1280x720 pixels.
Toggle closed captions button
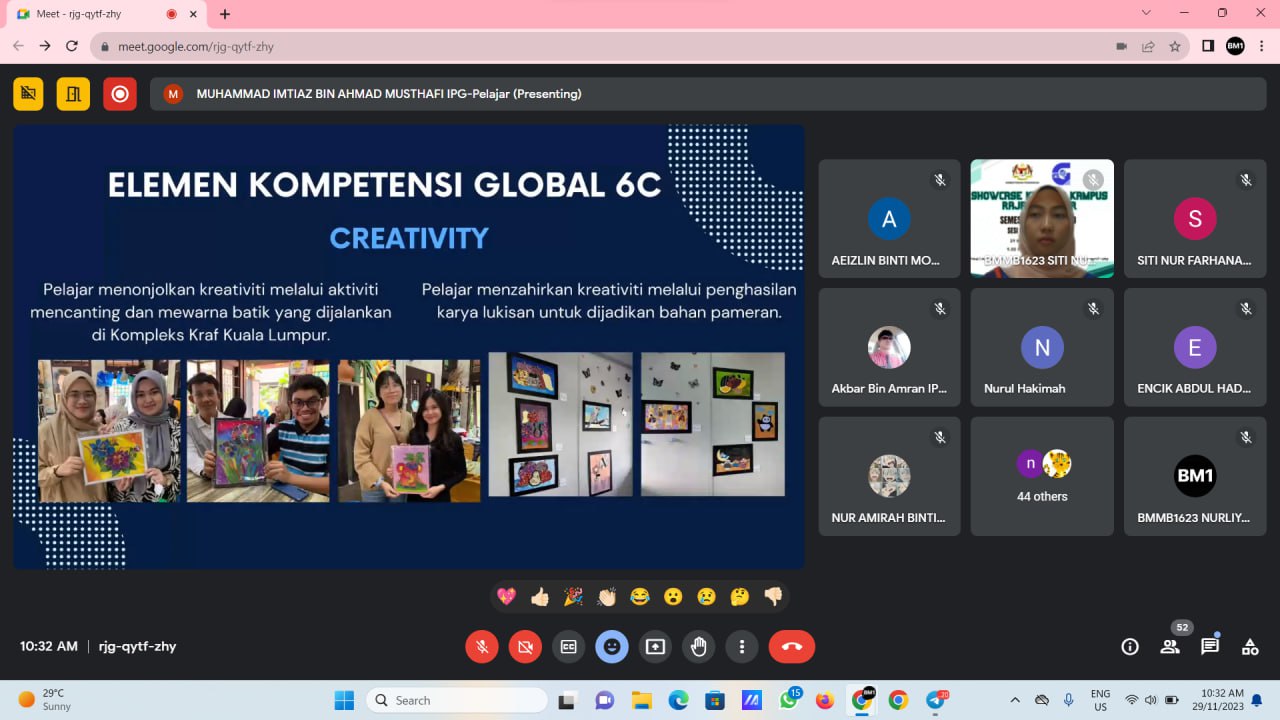click(569, 647)
